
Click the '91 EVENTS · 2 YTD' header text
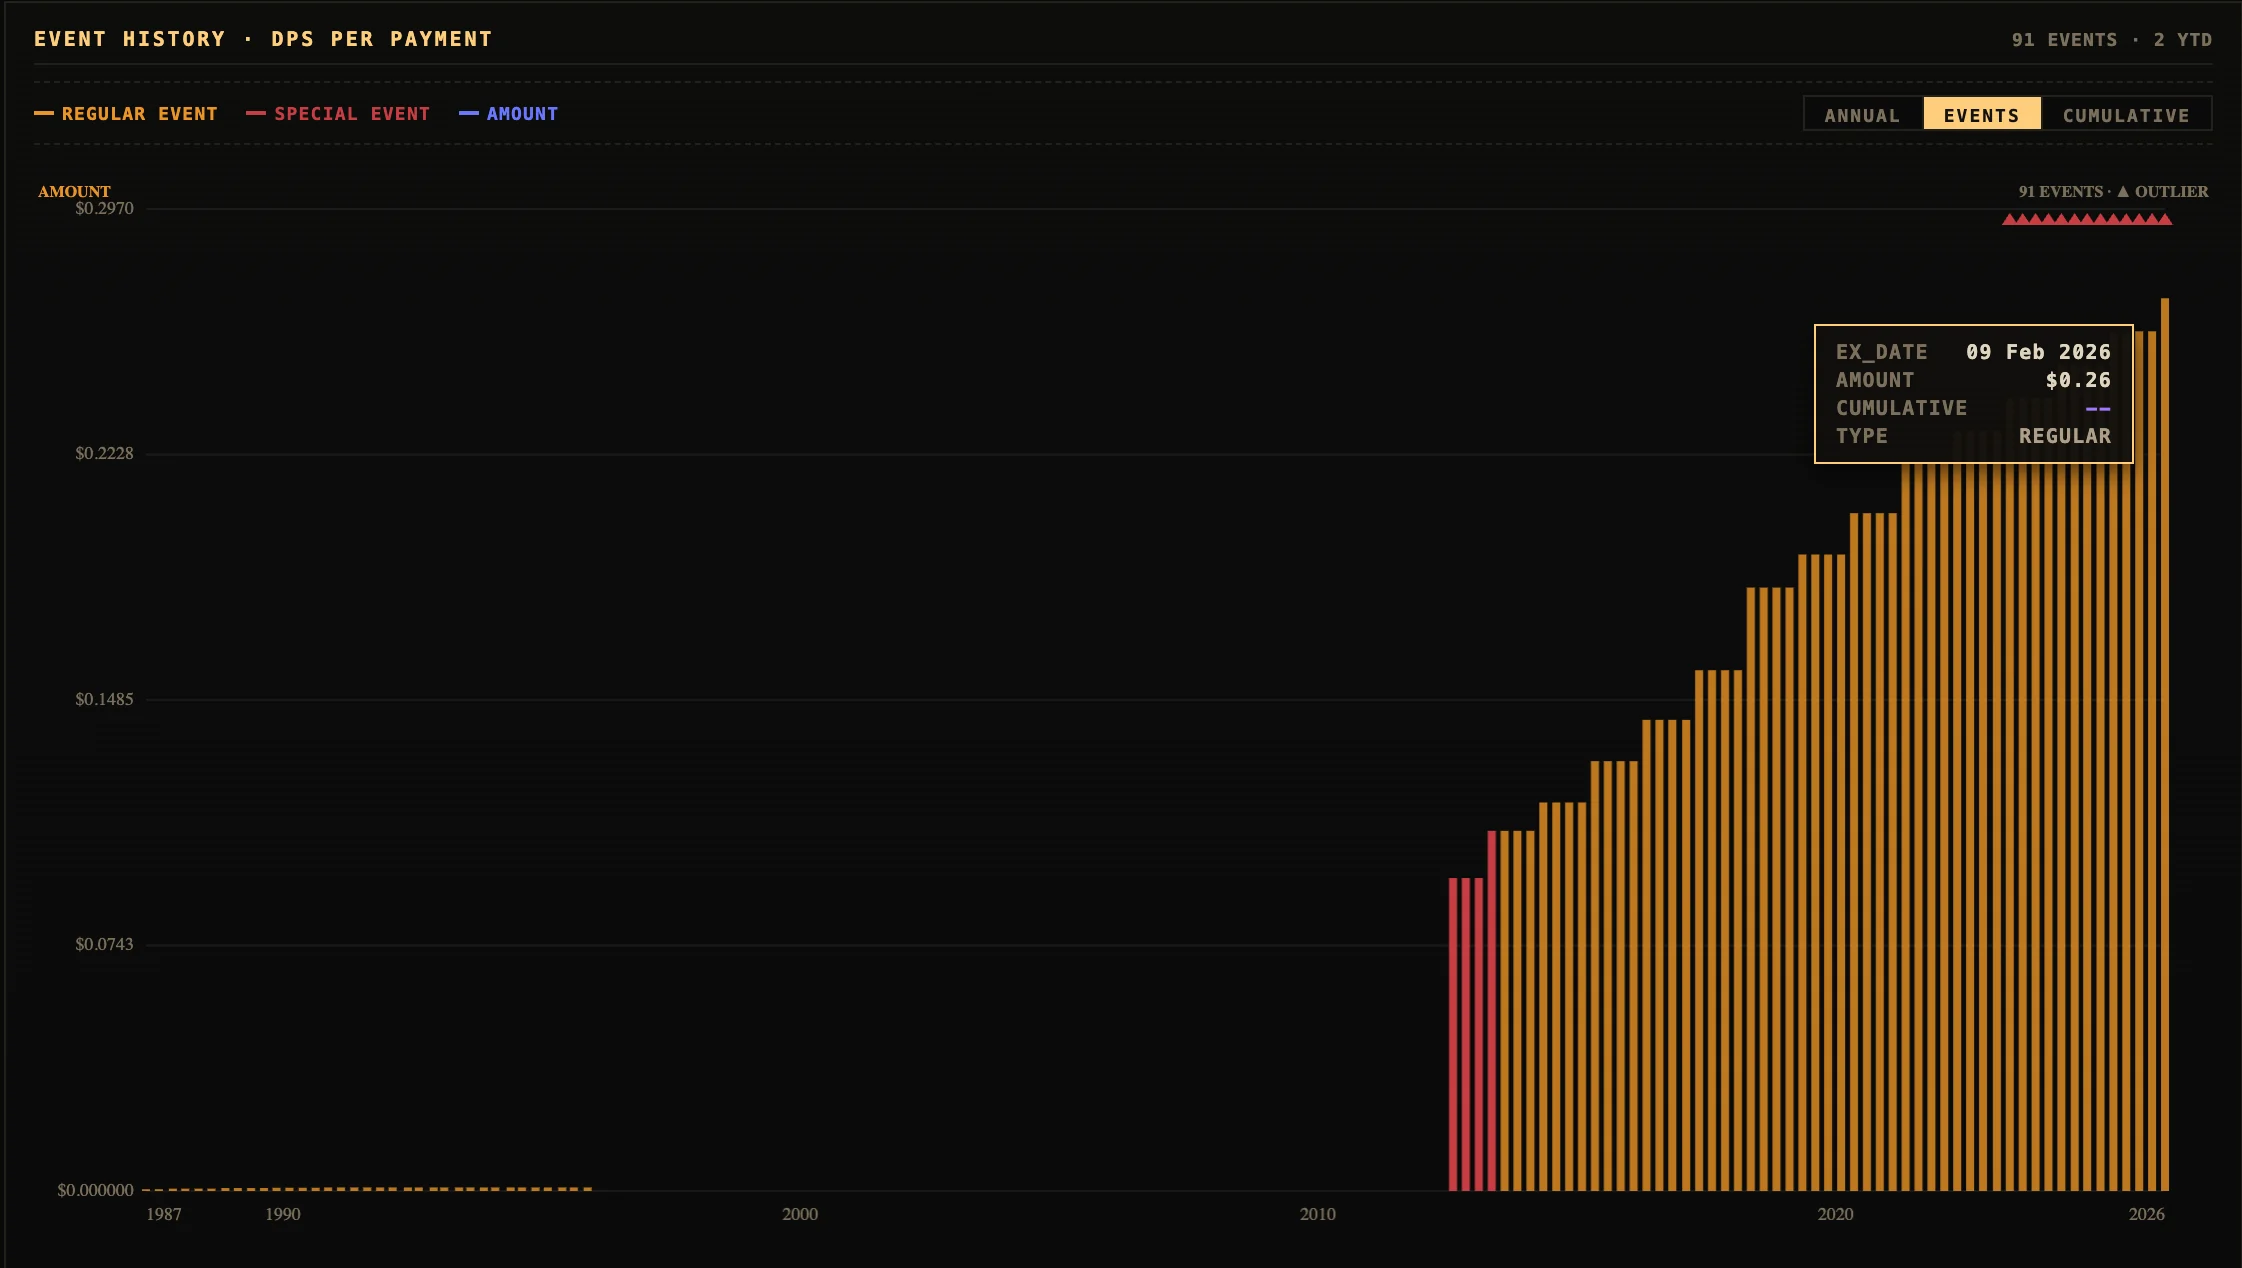pyautogui.click(x=2112, y=40)
